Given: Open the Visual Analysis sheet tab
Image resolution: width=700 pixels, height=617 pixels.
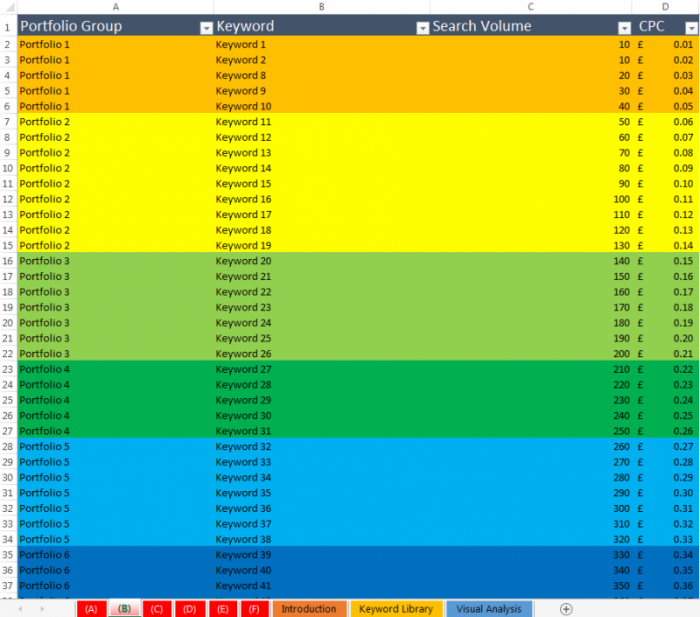Looking at the screenshot, I should click(489, 609).
